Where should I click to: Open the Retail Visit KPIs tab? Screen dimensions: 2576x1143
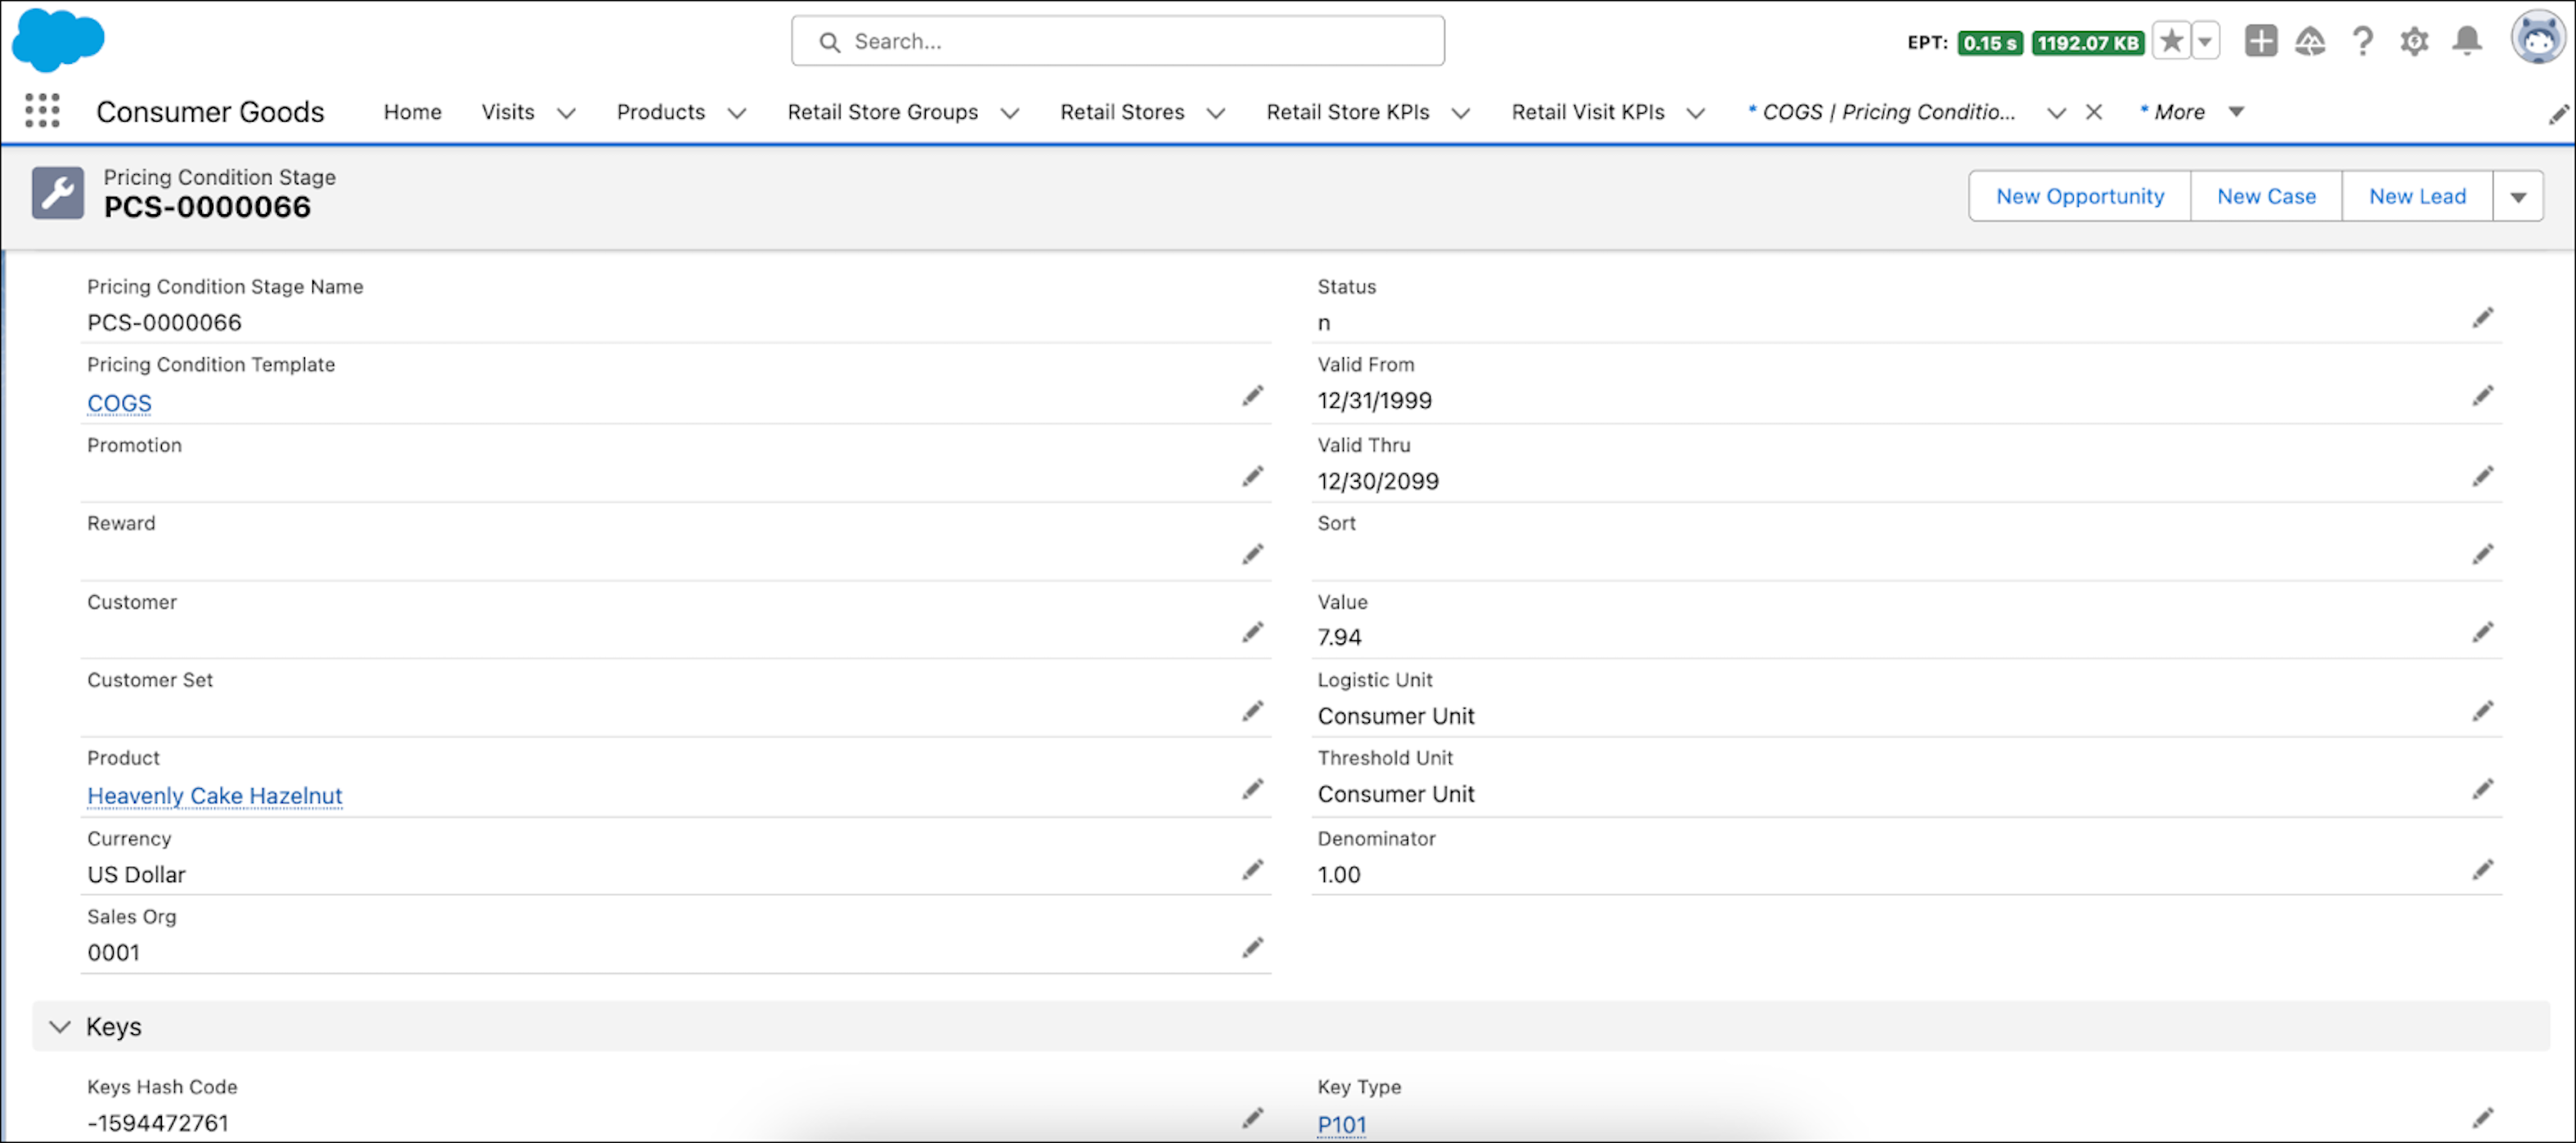click(1588, 112)
